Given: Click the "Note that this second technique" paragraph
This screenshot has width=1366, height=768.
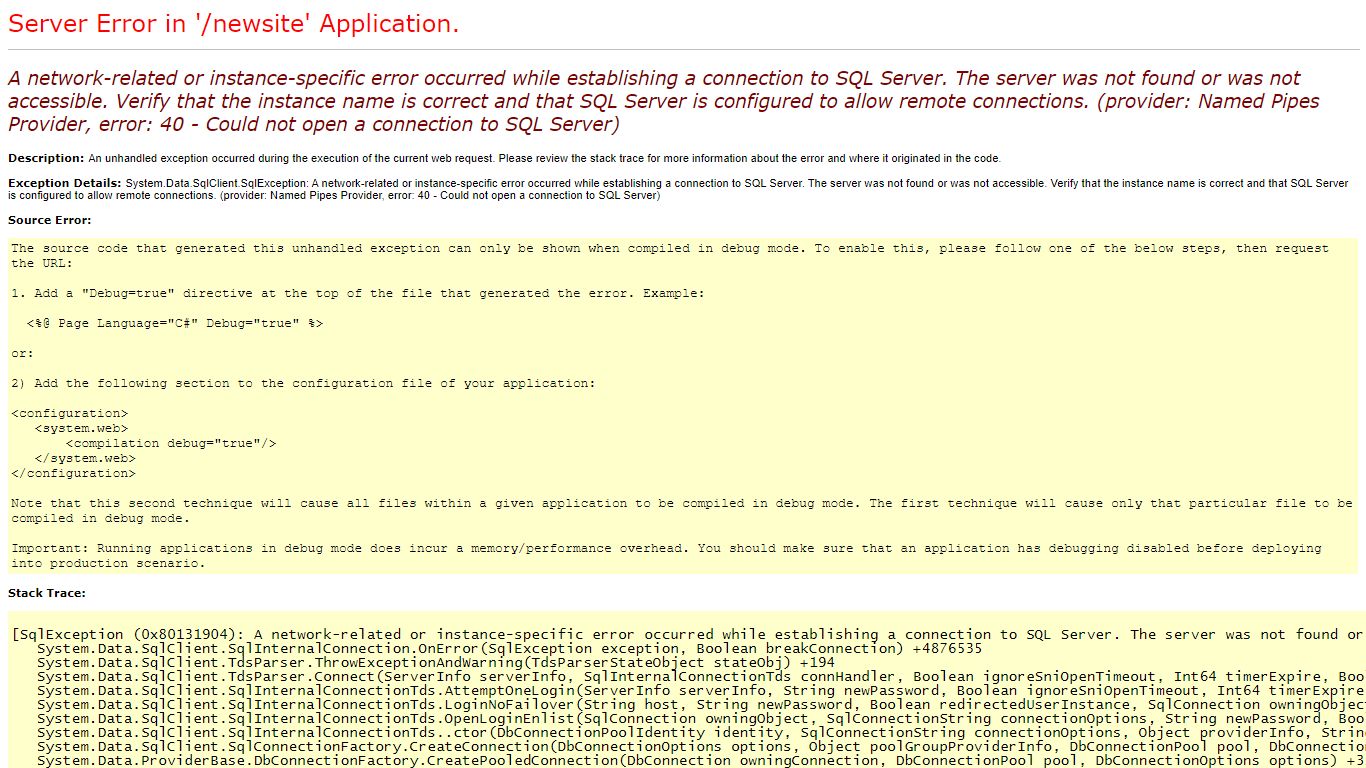Looking at the screenshot, I should pyautogui.click(x=683, y=510).
